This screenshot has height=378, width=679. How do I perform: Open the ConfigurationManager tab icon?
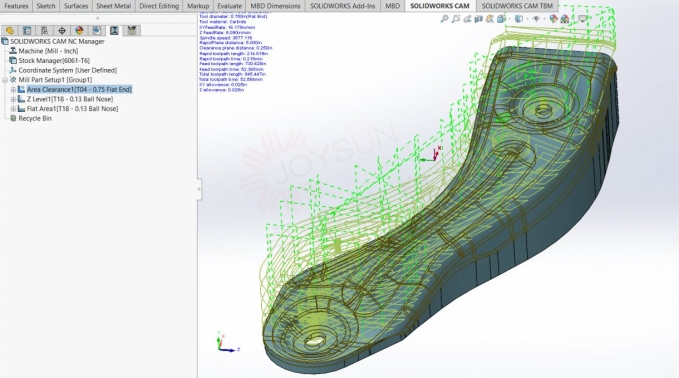coord(44,30)
